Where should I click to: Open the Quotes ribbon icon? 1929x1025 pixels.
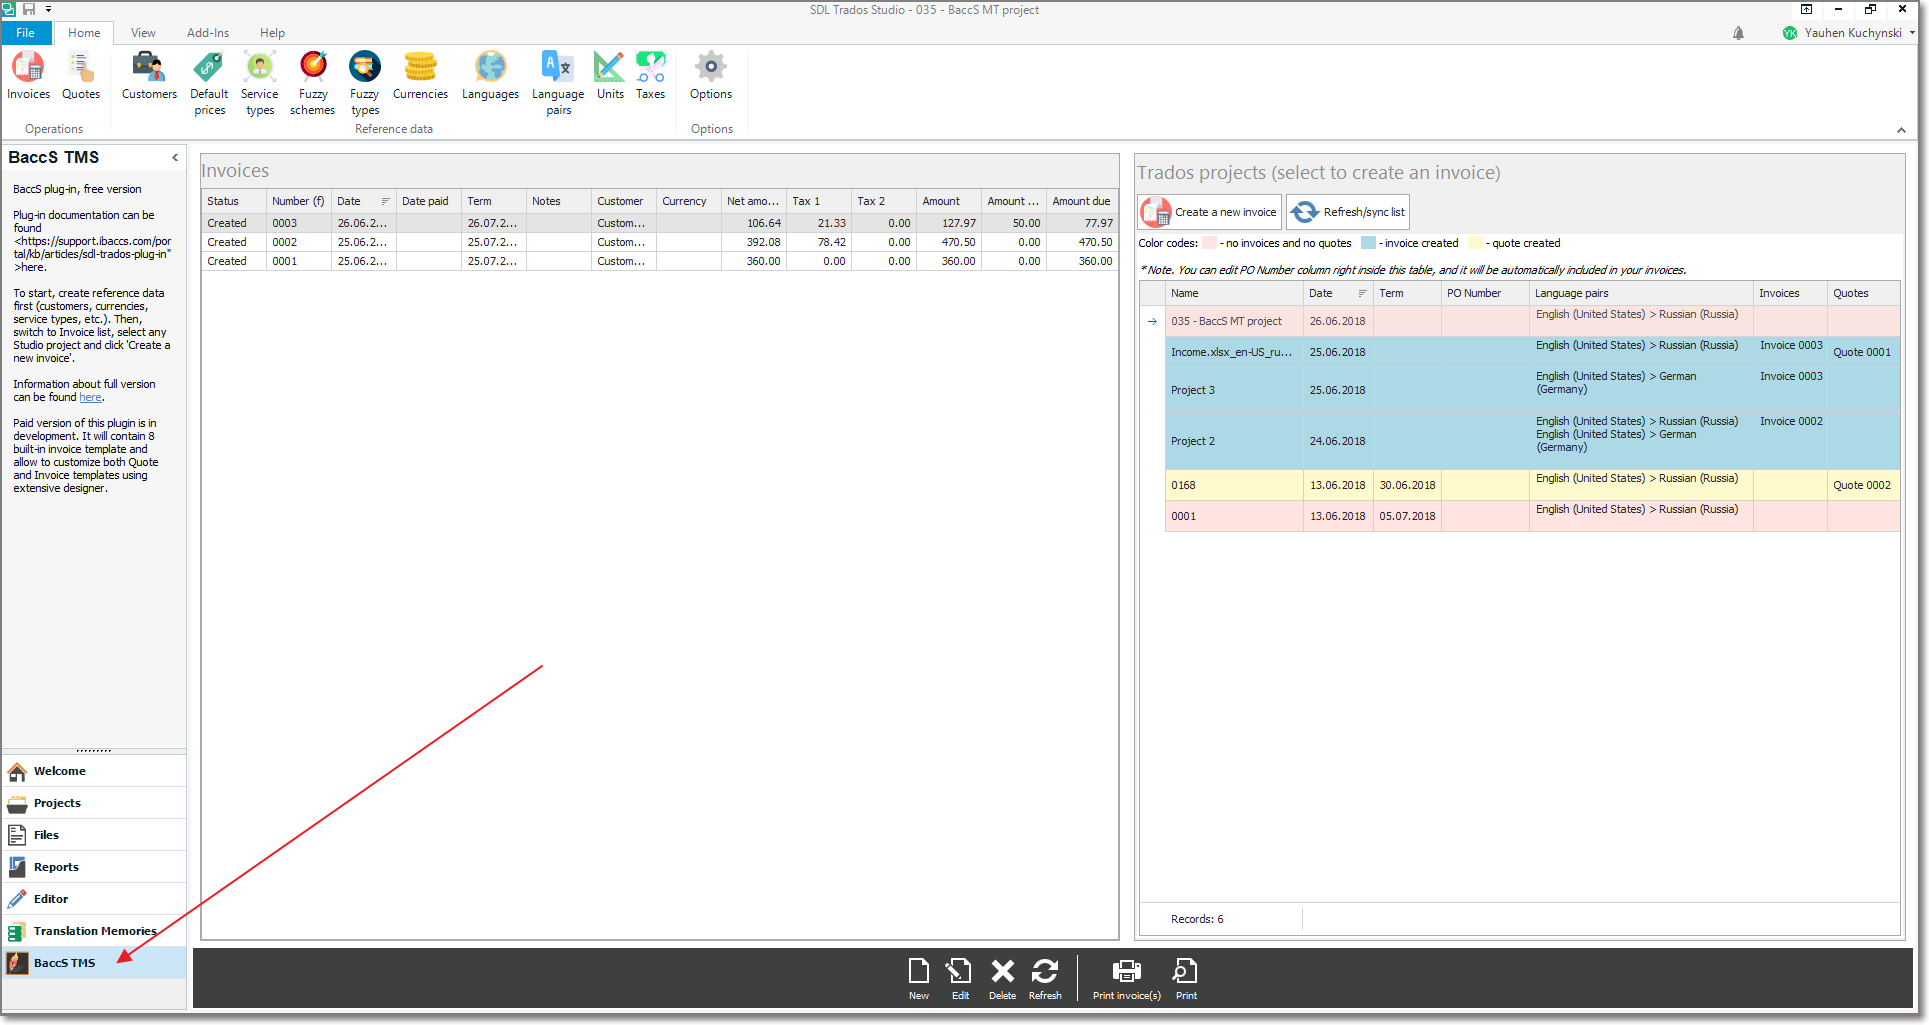[81, 76]
